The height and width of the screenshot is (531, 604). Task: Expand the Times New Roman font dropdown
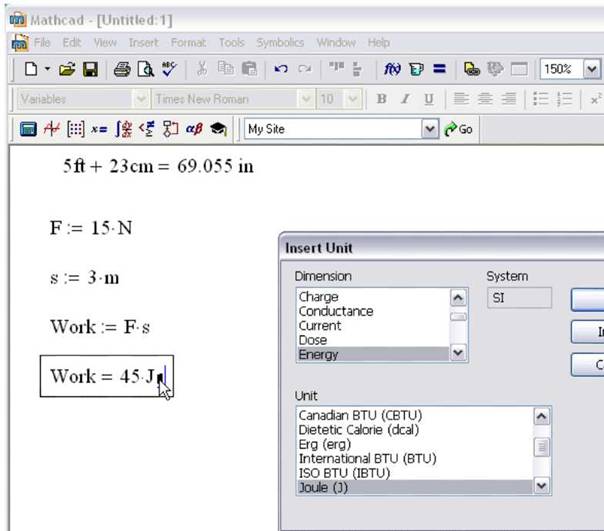coord(307,98)
